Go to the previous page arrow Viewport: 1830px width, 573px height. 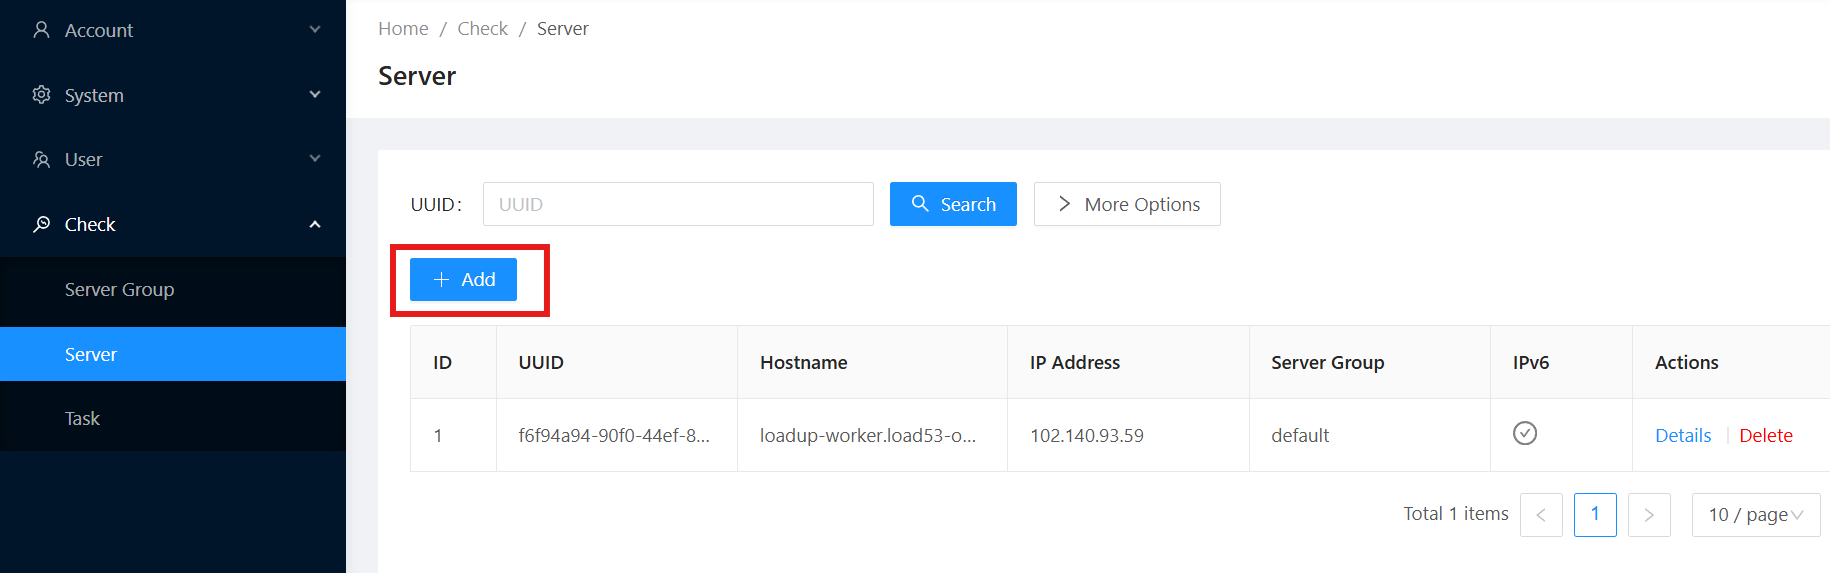[1540, 515]
